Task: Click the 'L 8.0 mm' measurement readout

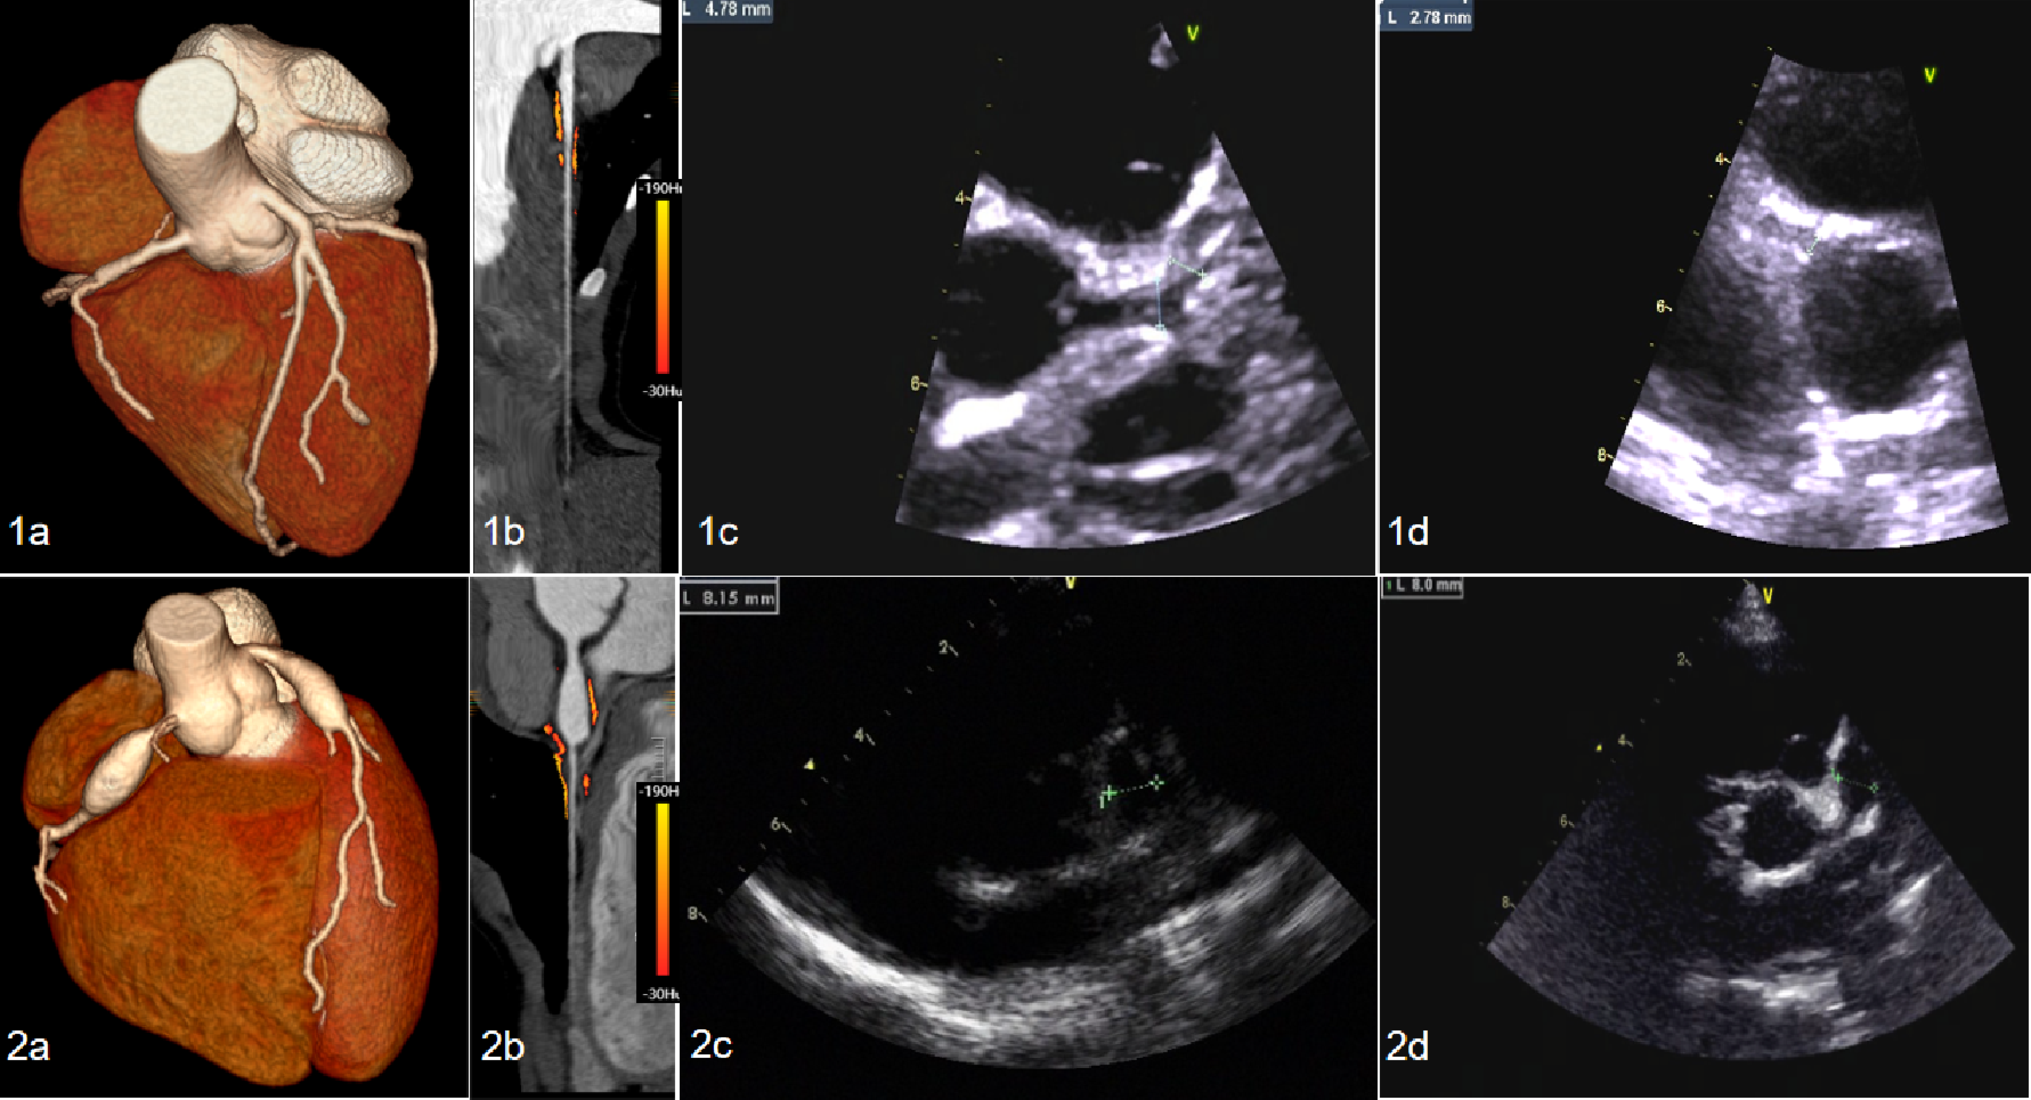Action: pyautogui.click(x=1422, y=586)
